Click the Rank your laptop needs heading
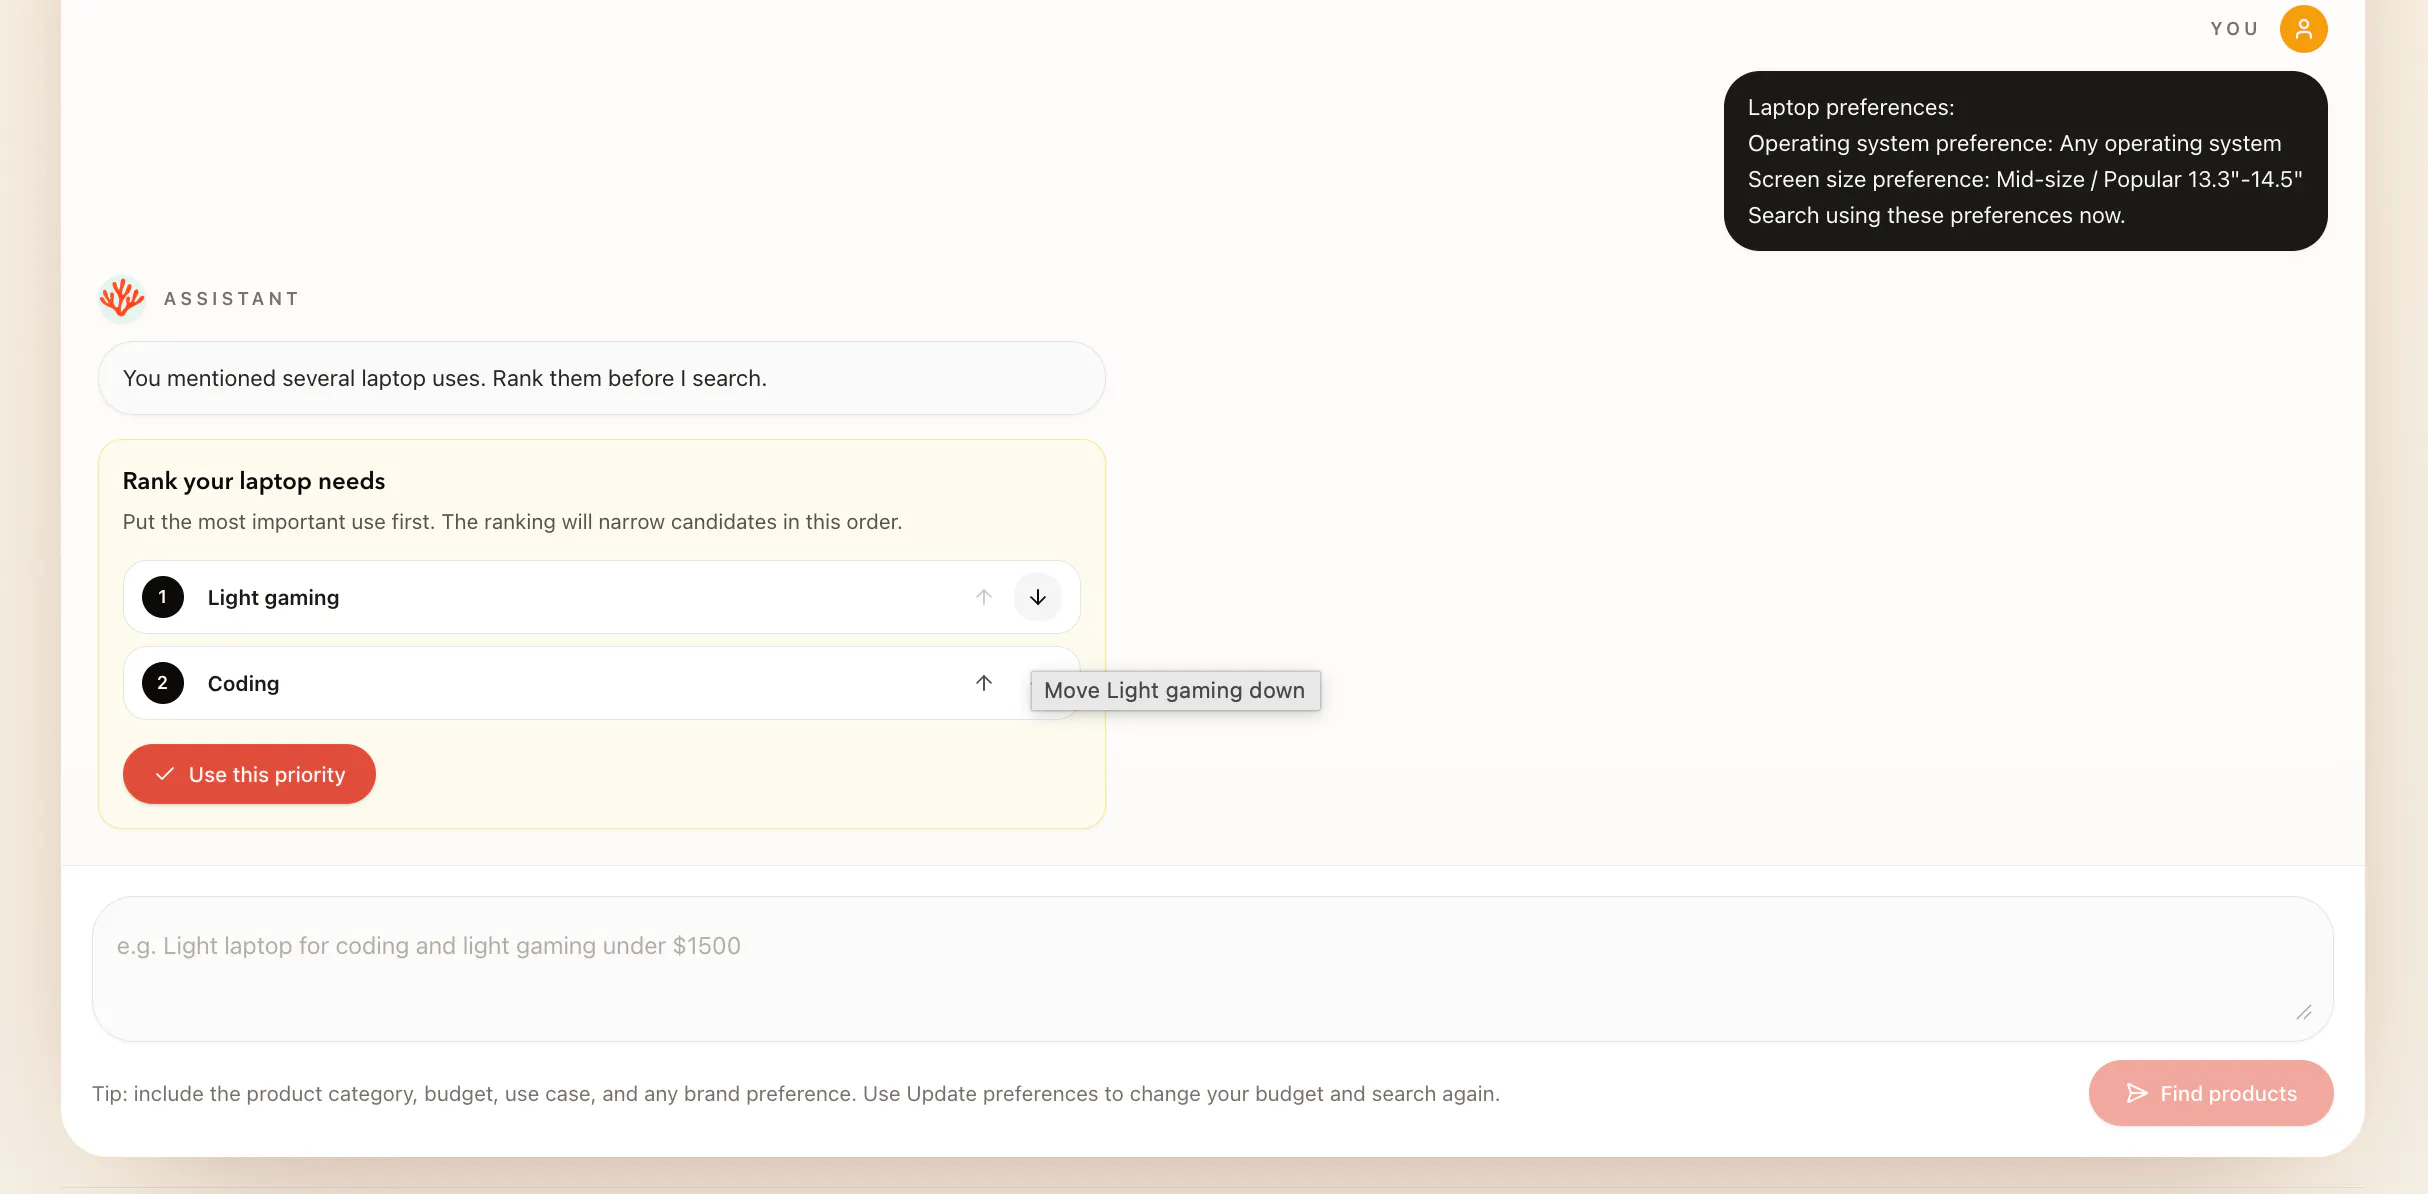 pos(254,481)
